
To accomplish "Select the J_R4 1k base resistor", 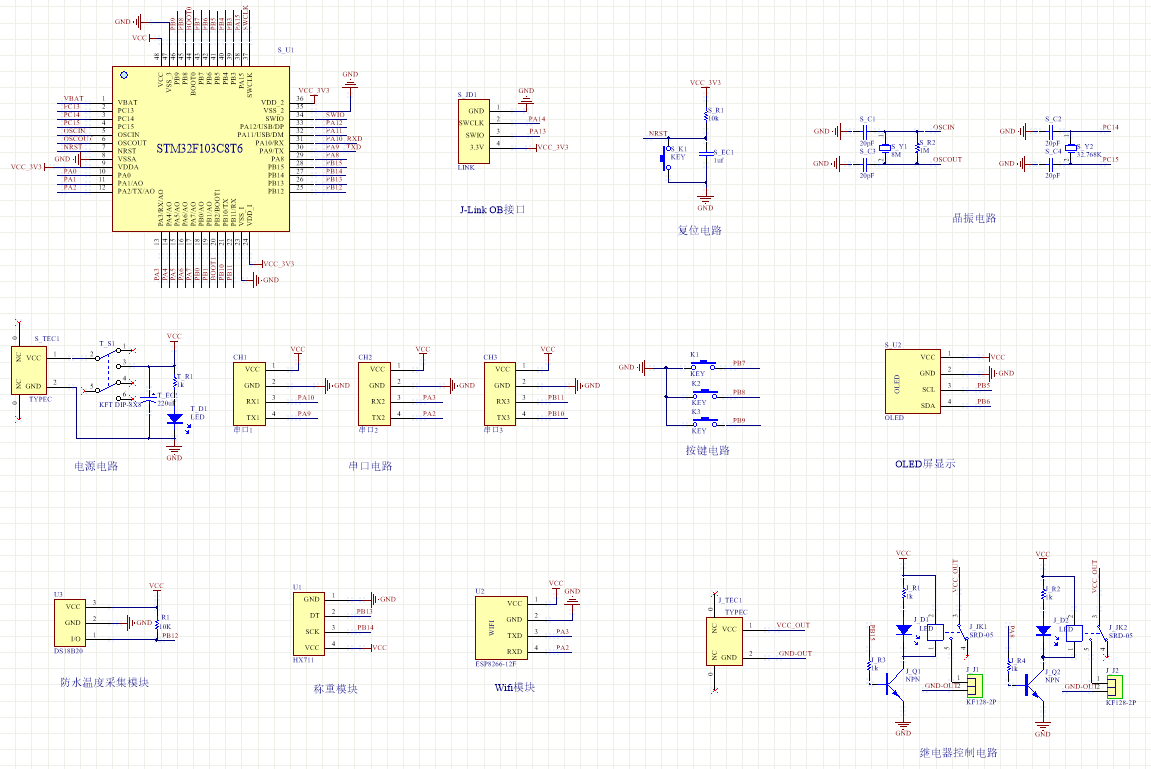I will point(1009,666).
